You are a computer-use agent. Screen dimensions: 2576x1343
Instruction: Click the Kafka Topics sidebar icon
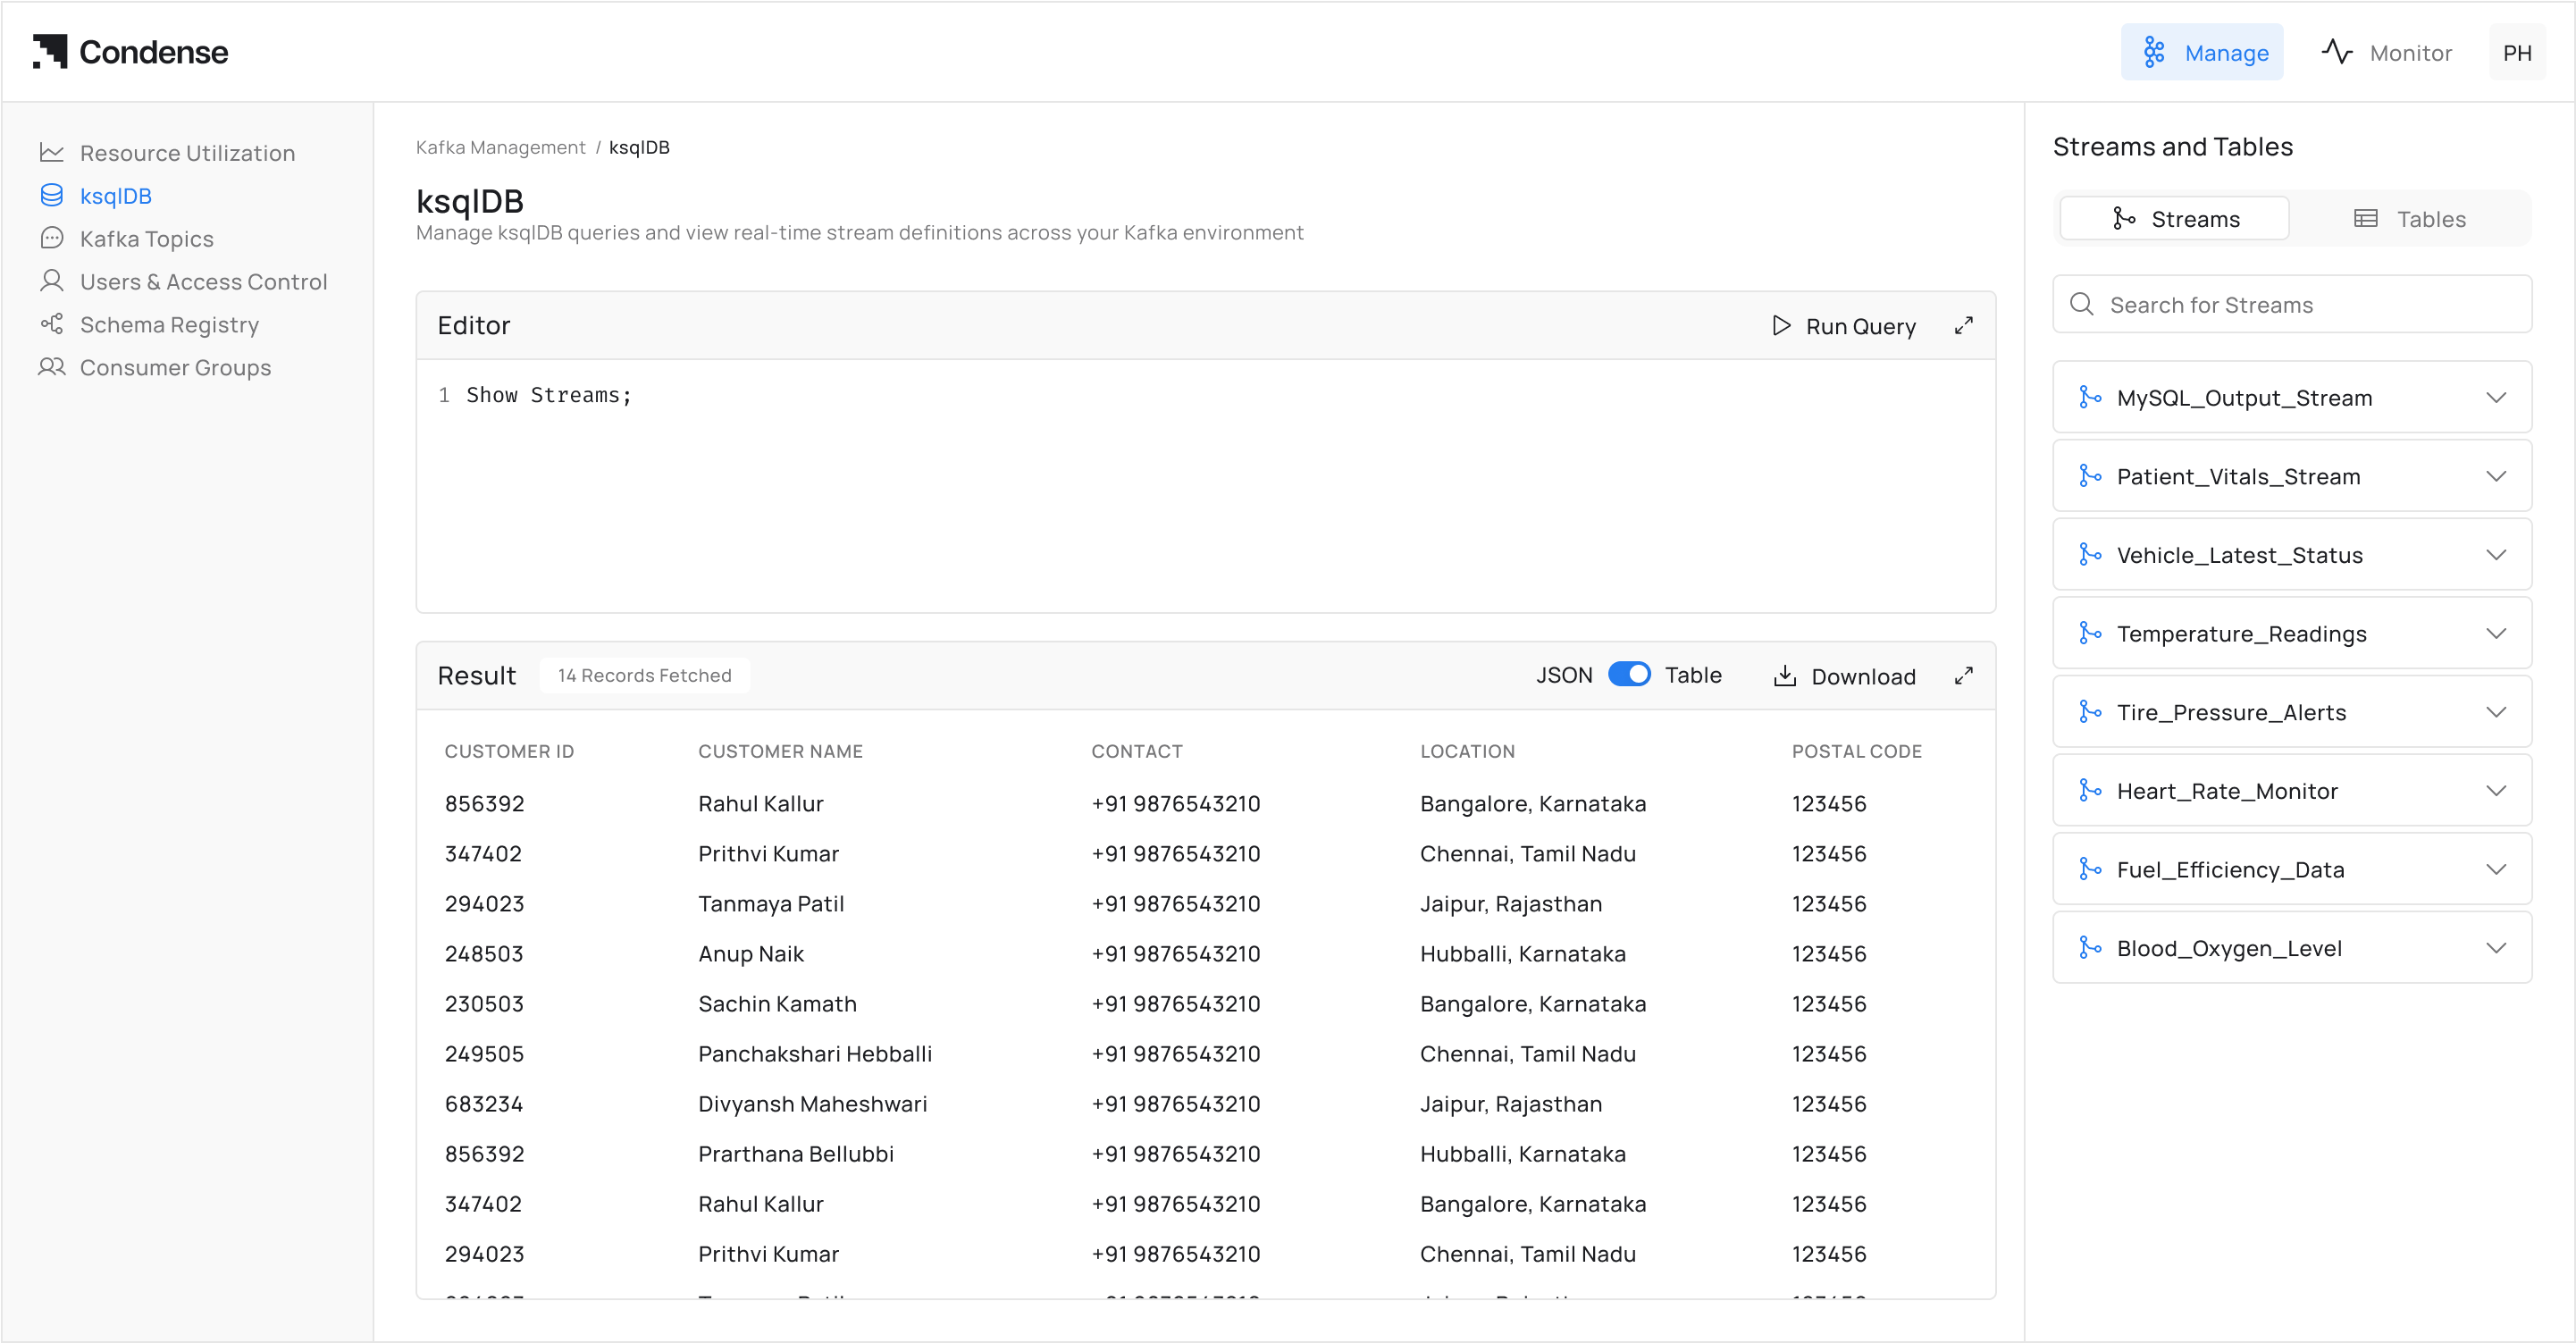click(x=52, y=238)
